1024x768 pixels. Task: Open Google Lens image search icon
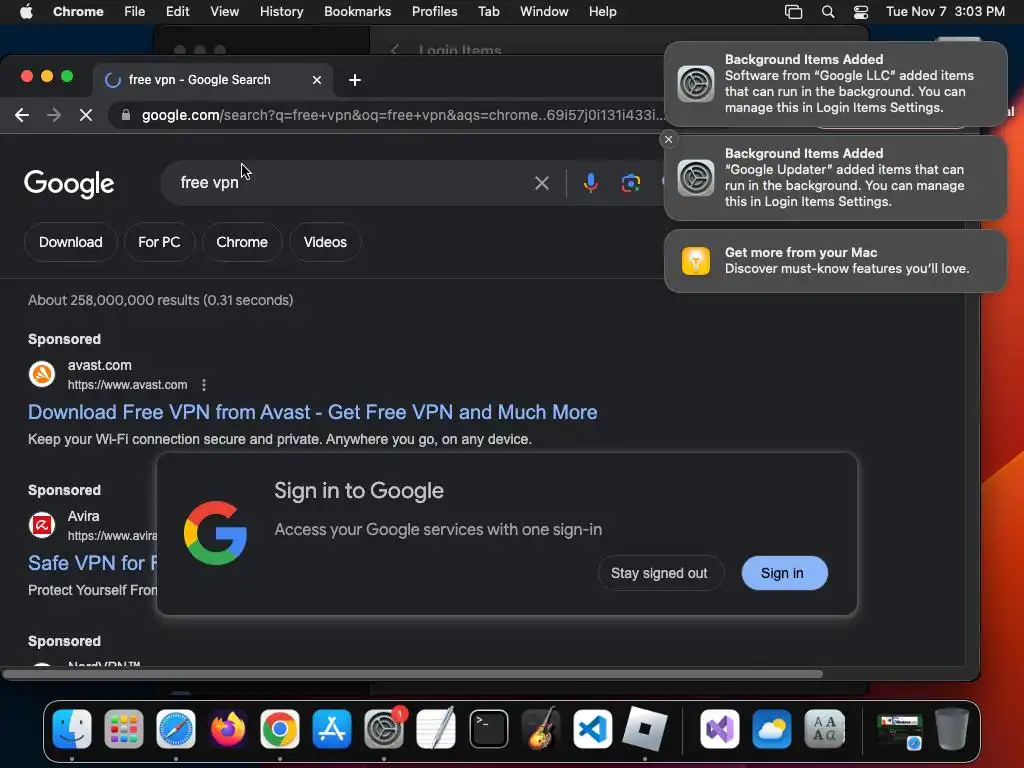(x=630, y=183)
